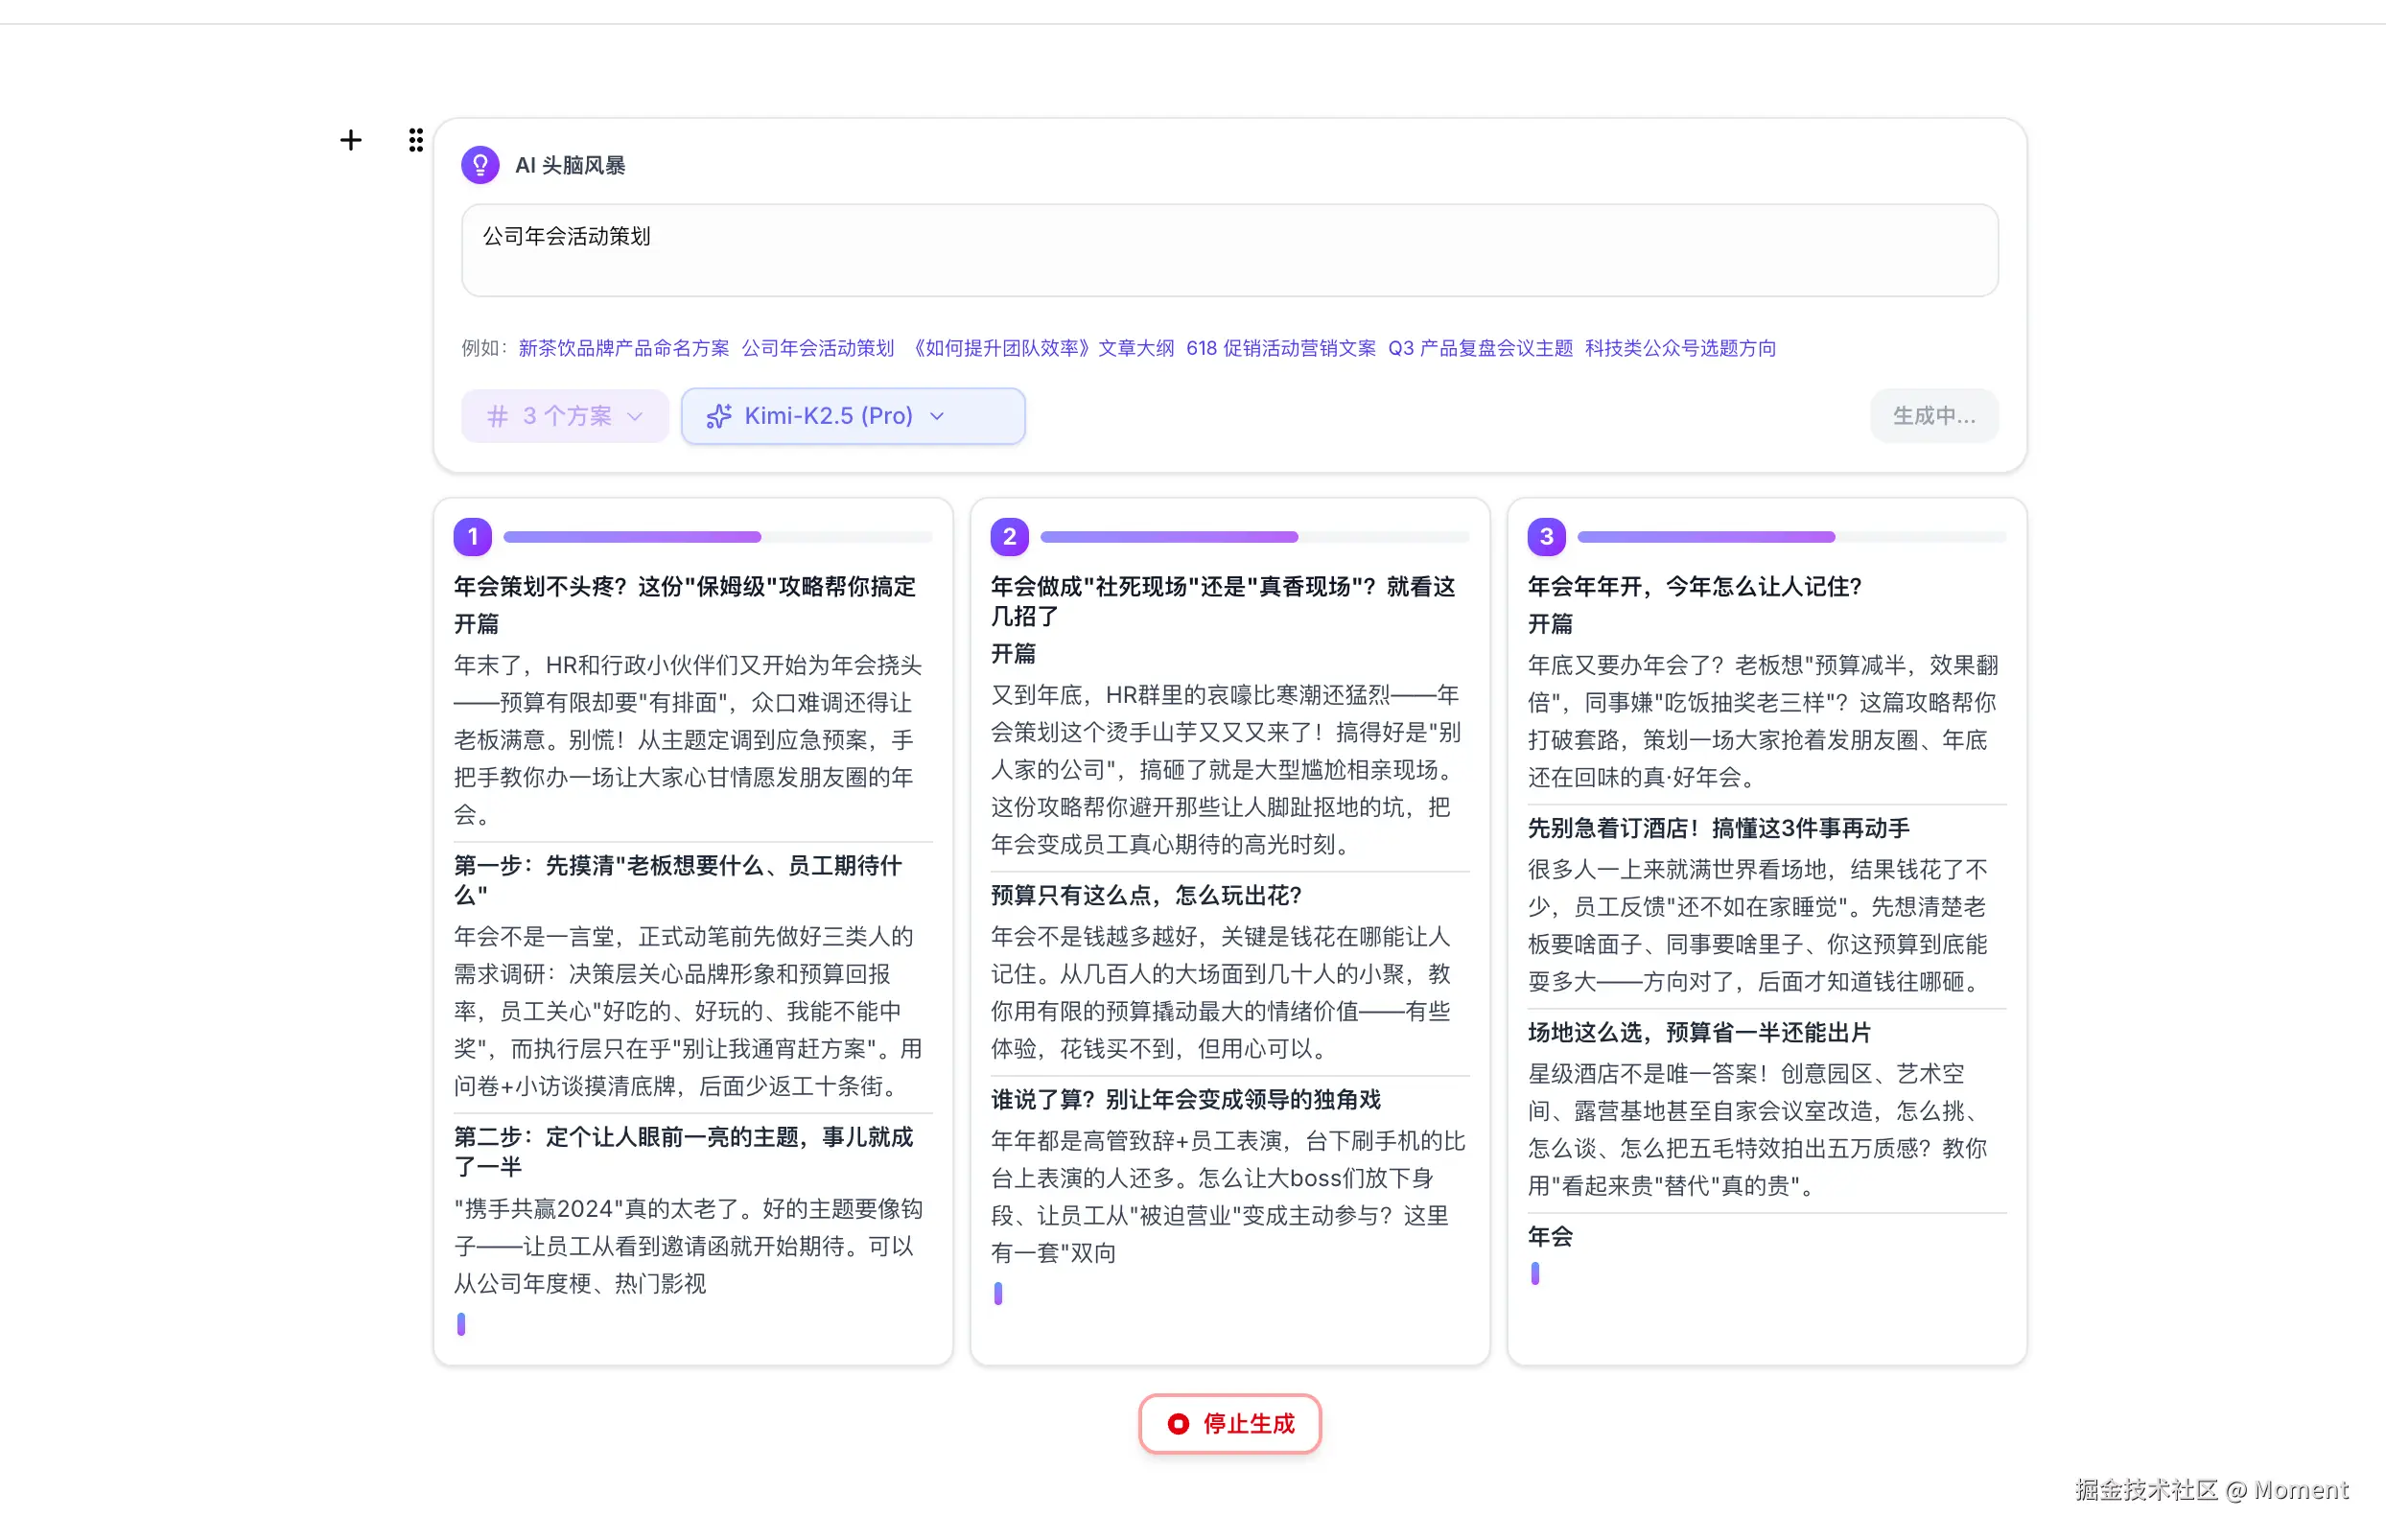Select the 618 促销活动营销文案 example link

[x=1281, y=348]
